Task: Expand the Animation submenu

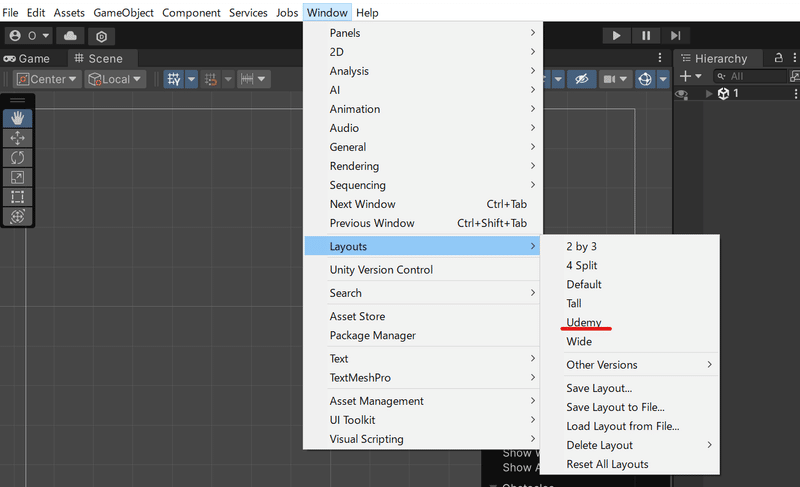Action: coord(423,109)
